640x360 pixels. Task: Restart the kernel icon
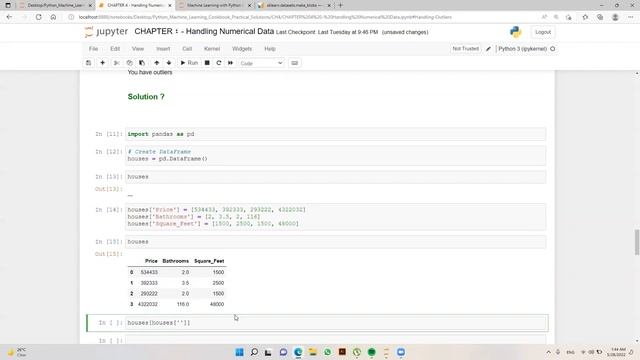219,63
